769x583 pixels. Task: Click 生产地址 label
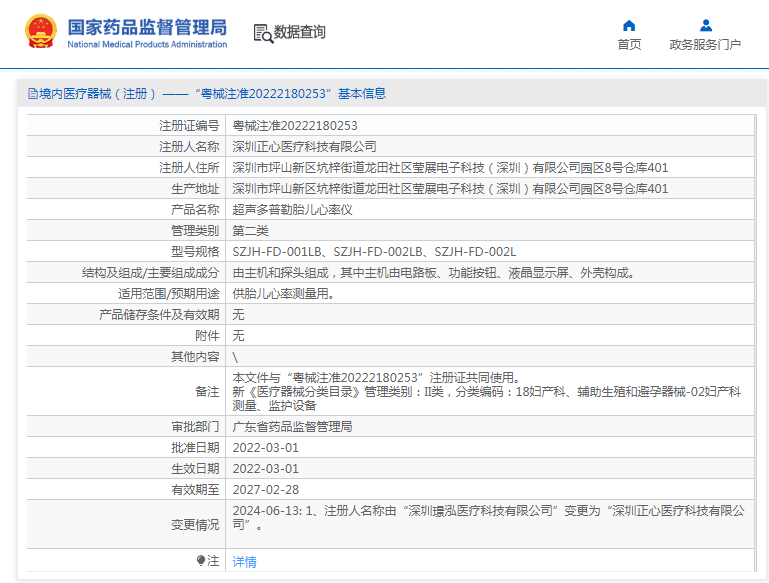pos(195,189)
